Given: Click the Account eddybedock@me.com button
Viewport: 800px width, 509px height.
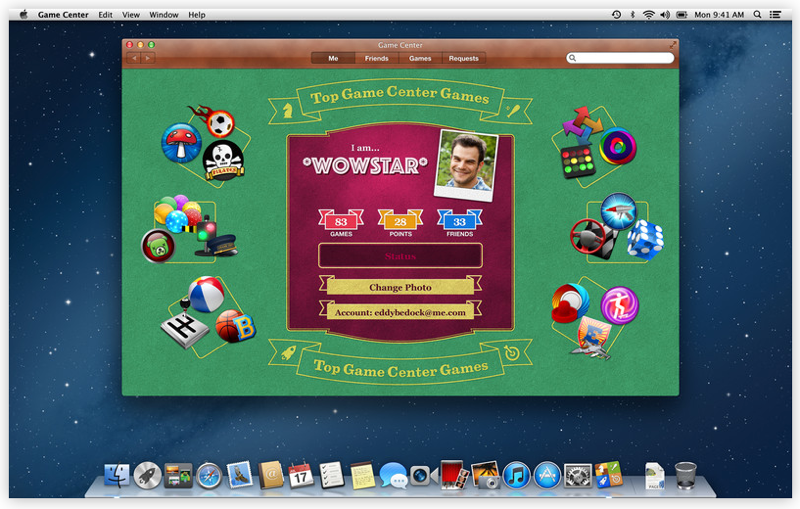Looking at the screenshot, I should tap(401, 313).
